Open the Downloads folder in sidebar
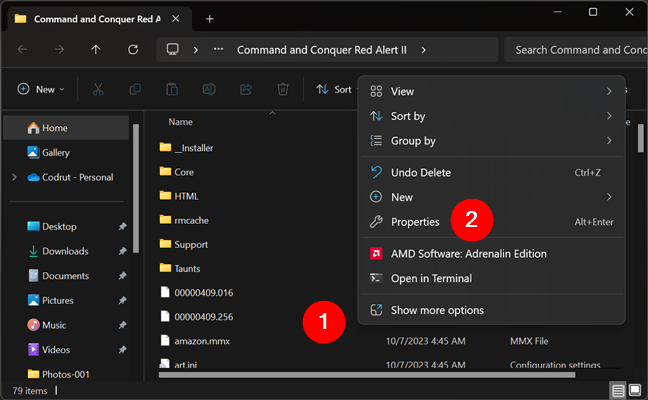648x400 pixels. (x=65, y=251)
